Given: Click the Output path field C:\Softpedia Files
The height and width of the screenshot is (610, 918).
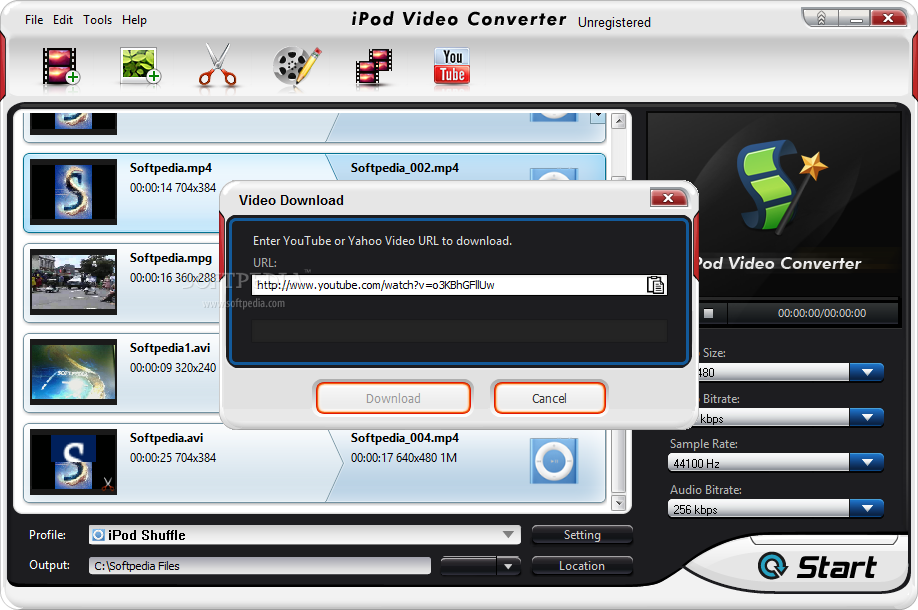Looking at the screenshot, I should pyautogui.click(x=260, y=566).
